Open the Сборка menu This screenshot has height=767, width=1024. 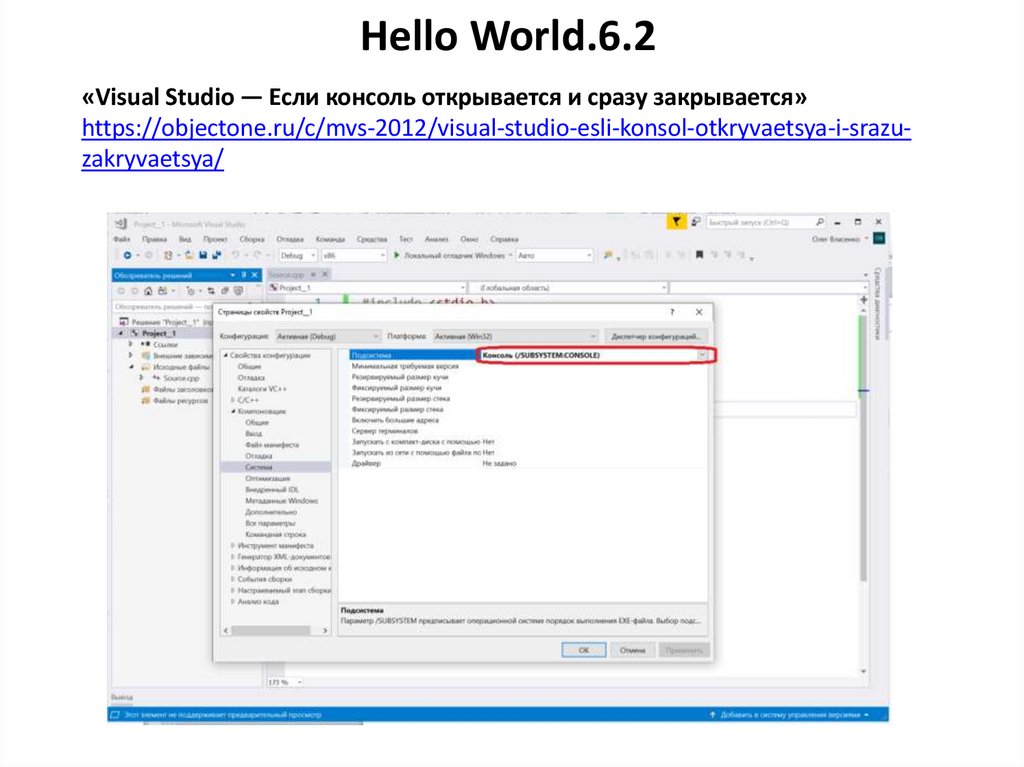coord(251,239)
